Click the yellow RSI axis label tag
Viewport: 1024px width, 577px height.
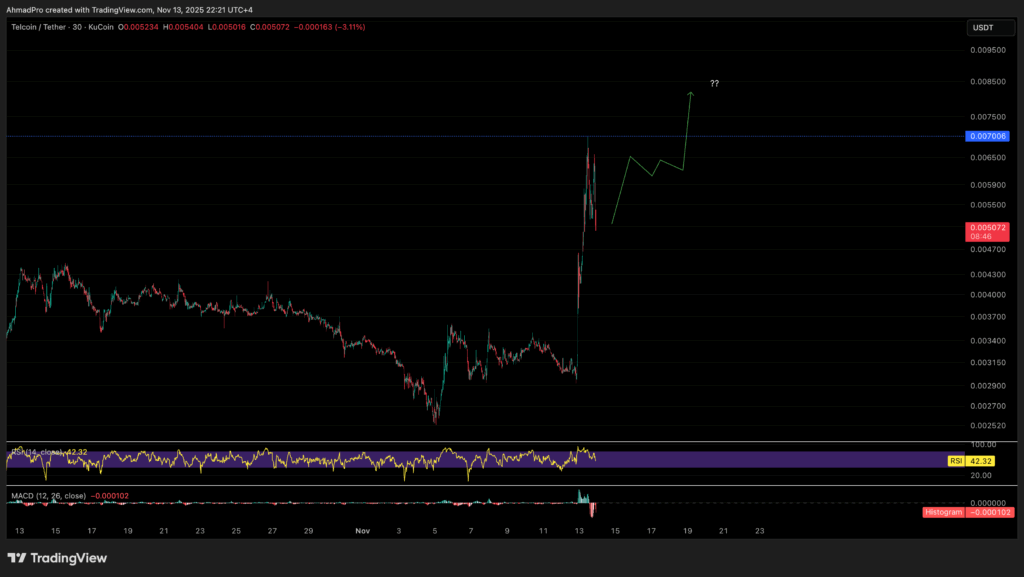pos(954,461)
